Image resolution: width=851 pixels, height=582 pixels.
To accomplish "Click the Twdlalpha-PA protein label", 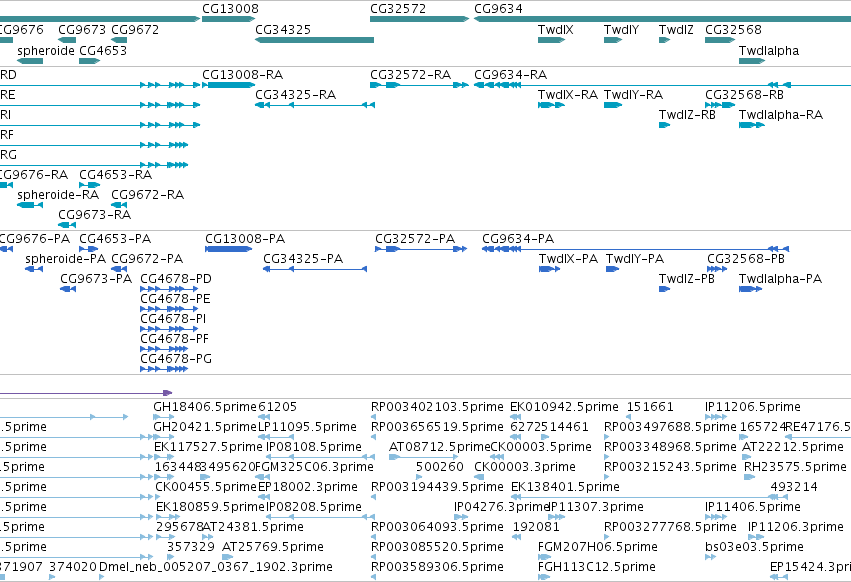I will coord(780,279).
